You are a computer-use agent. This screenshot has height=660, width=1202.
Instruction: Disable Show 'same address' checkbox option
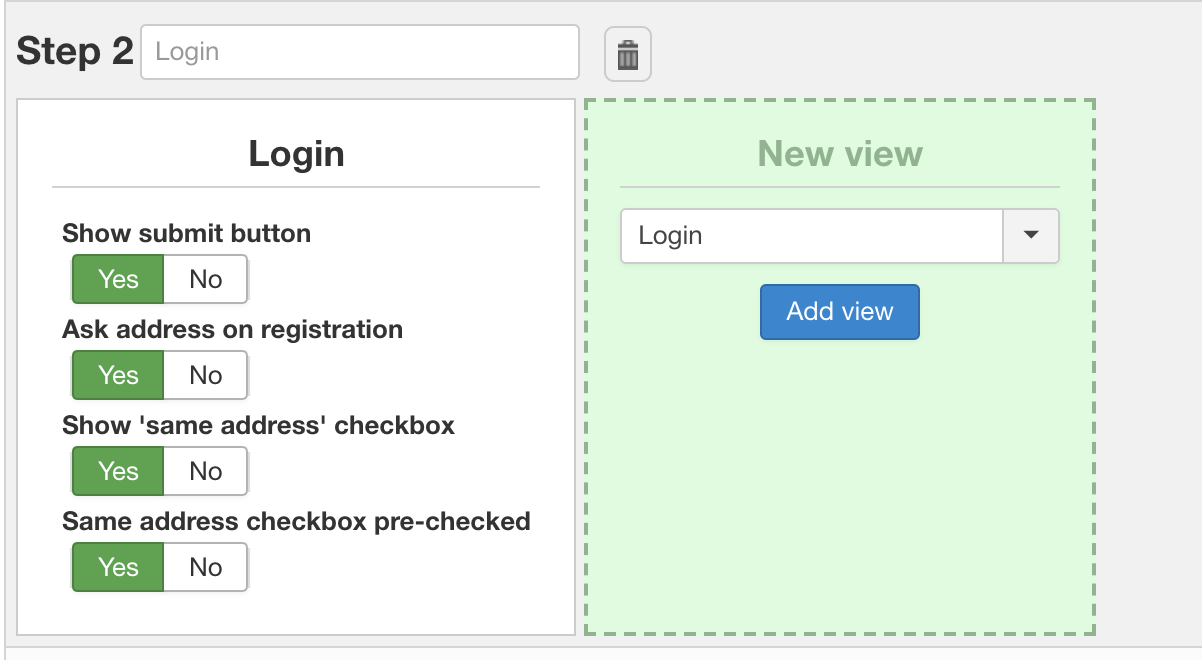205,471
